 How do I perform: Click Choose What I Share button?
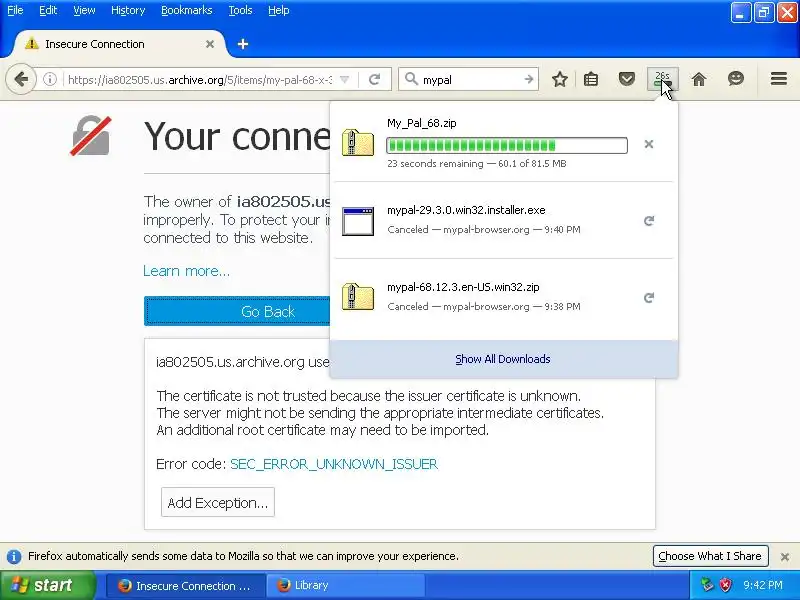(x=710, y=556)
